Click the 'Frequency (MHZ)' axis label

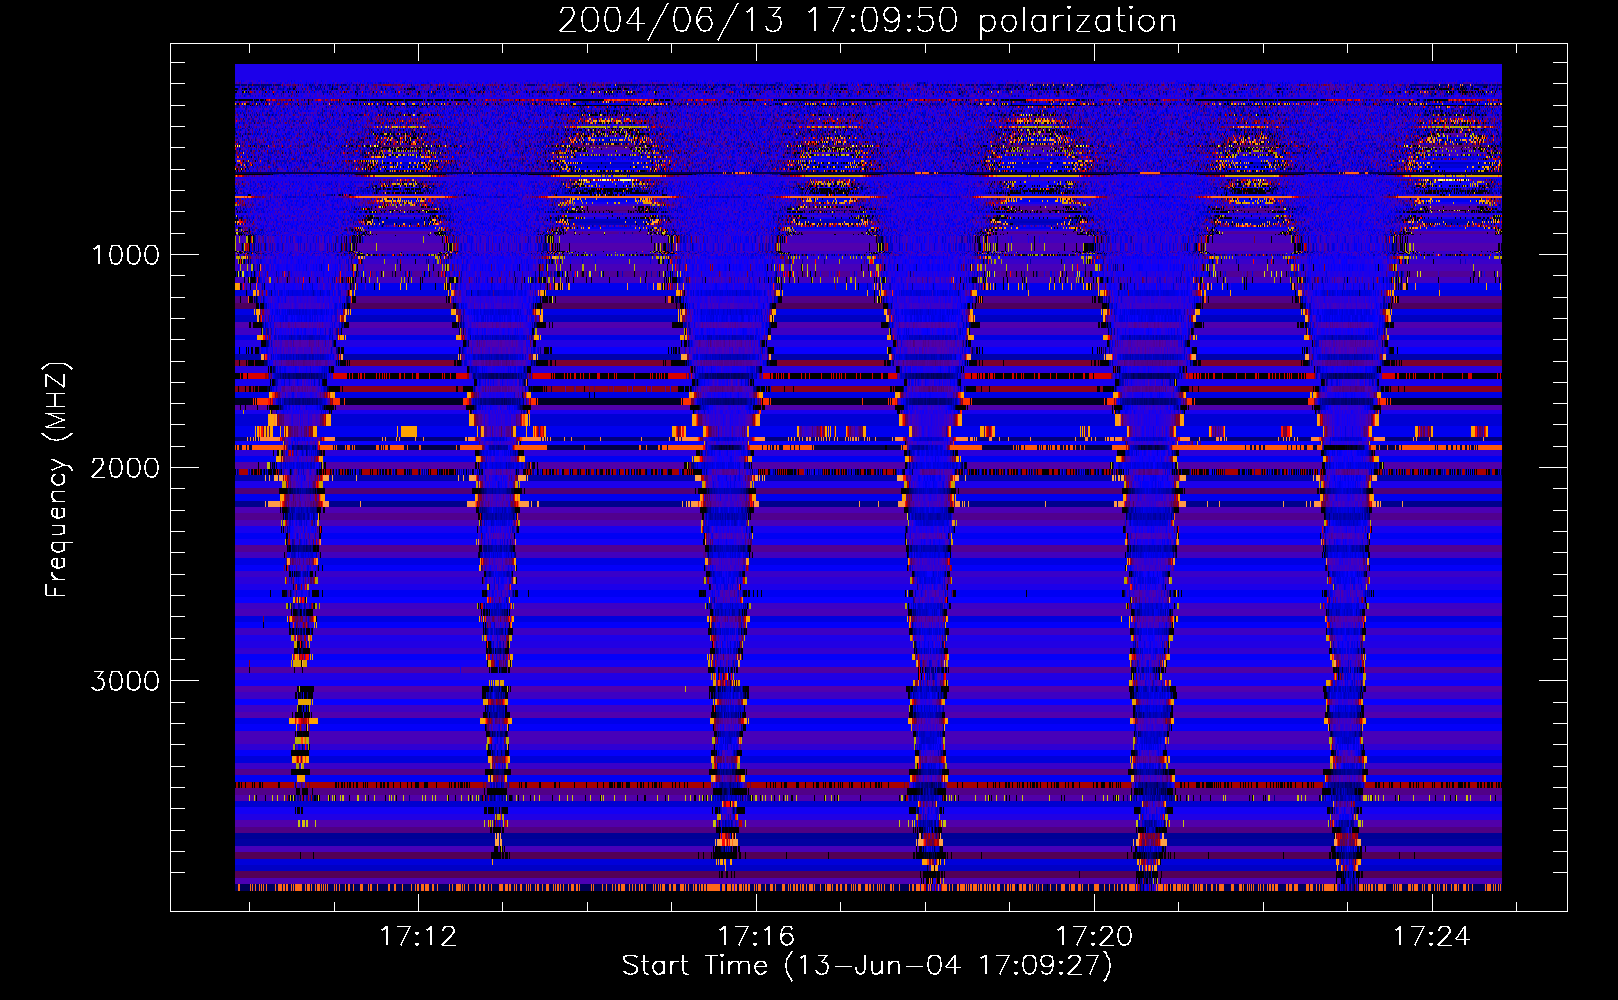coord(56,480)
